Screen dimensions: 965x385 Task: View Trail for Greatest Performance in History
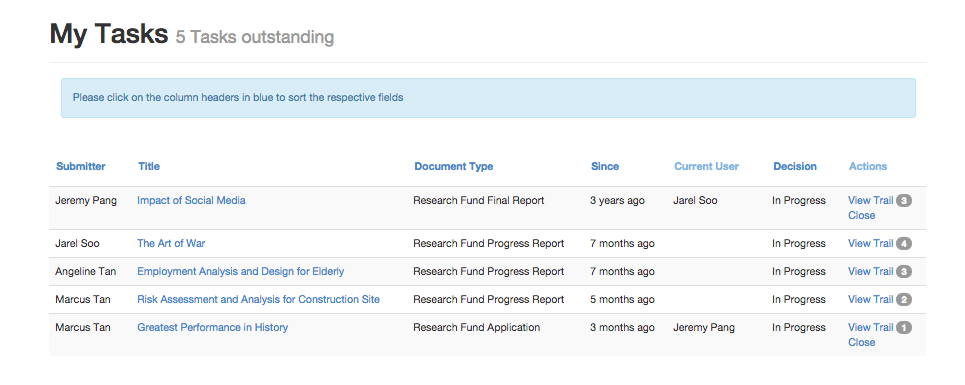pos(870,327)
